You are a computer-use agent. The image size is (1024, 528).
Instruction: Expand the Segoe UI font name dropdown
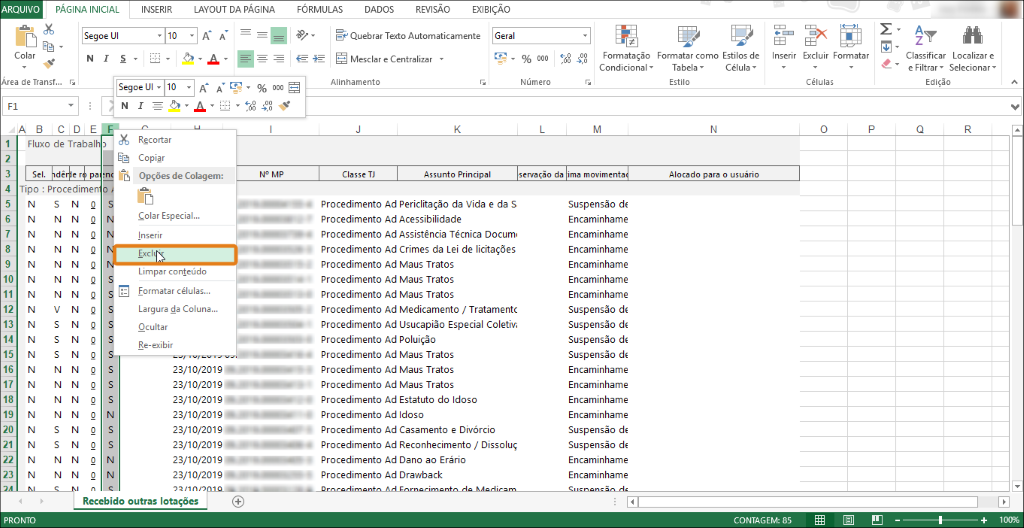[x=159, y=36]
